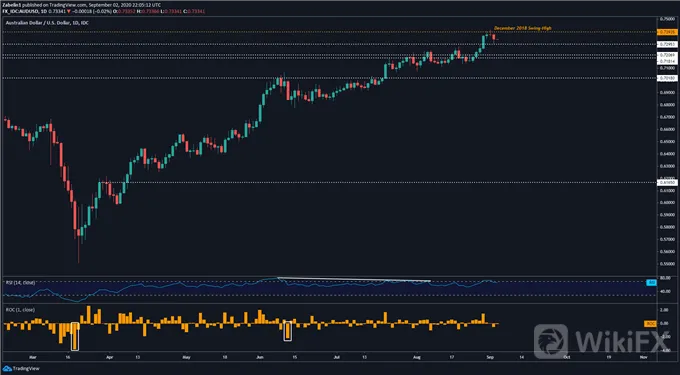Image resolution: width=680 pixels, height=375 pixels.
Task: Click the 'Aug' label on the time axis
Action: (x=417, y=358)
